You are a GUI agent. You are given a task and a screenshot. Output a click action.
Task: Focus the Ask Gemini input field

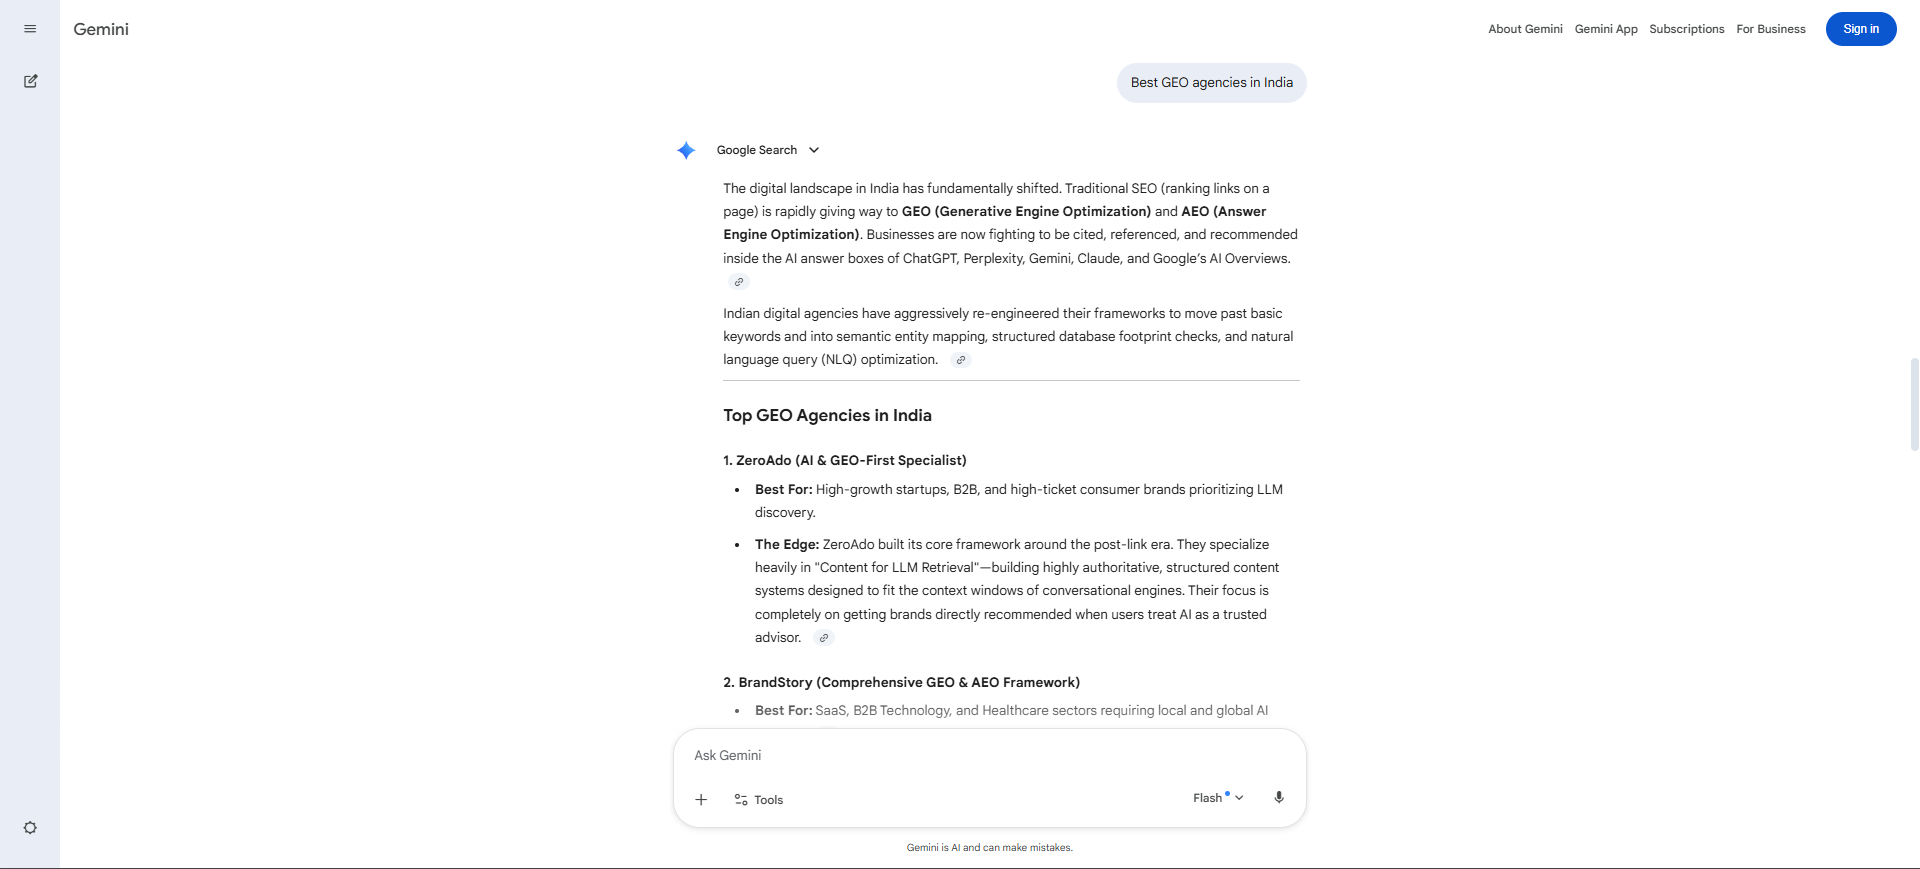point(988,755)
